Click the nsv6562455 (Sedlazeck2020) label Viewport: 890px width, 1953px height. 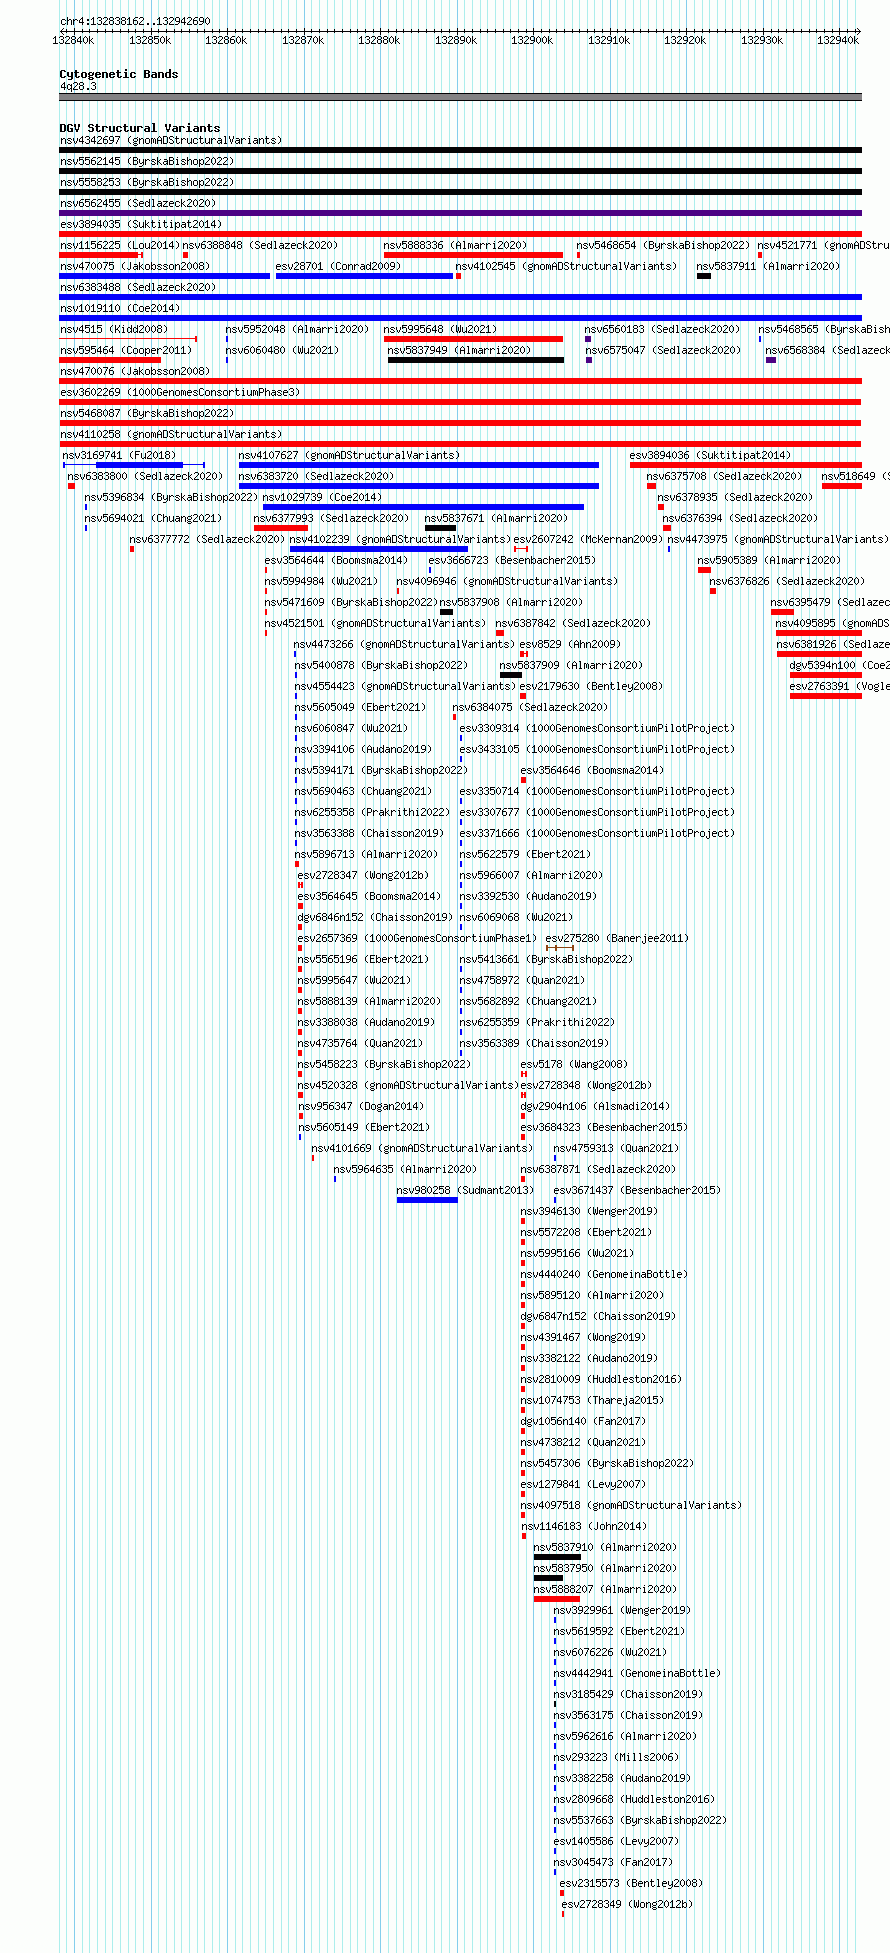(x=137, y=203)
